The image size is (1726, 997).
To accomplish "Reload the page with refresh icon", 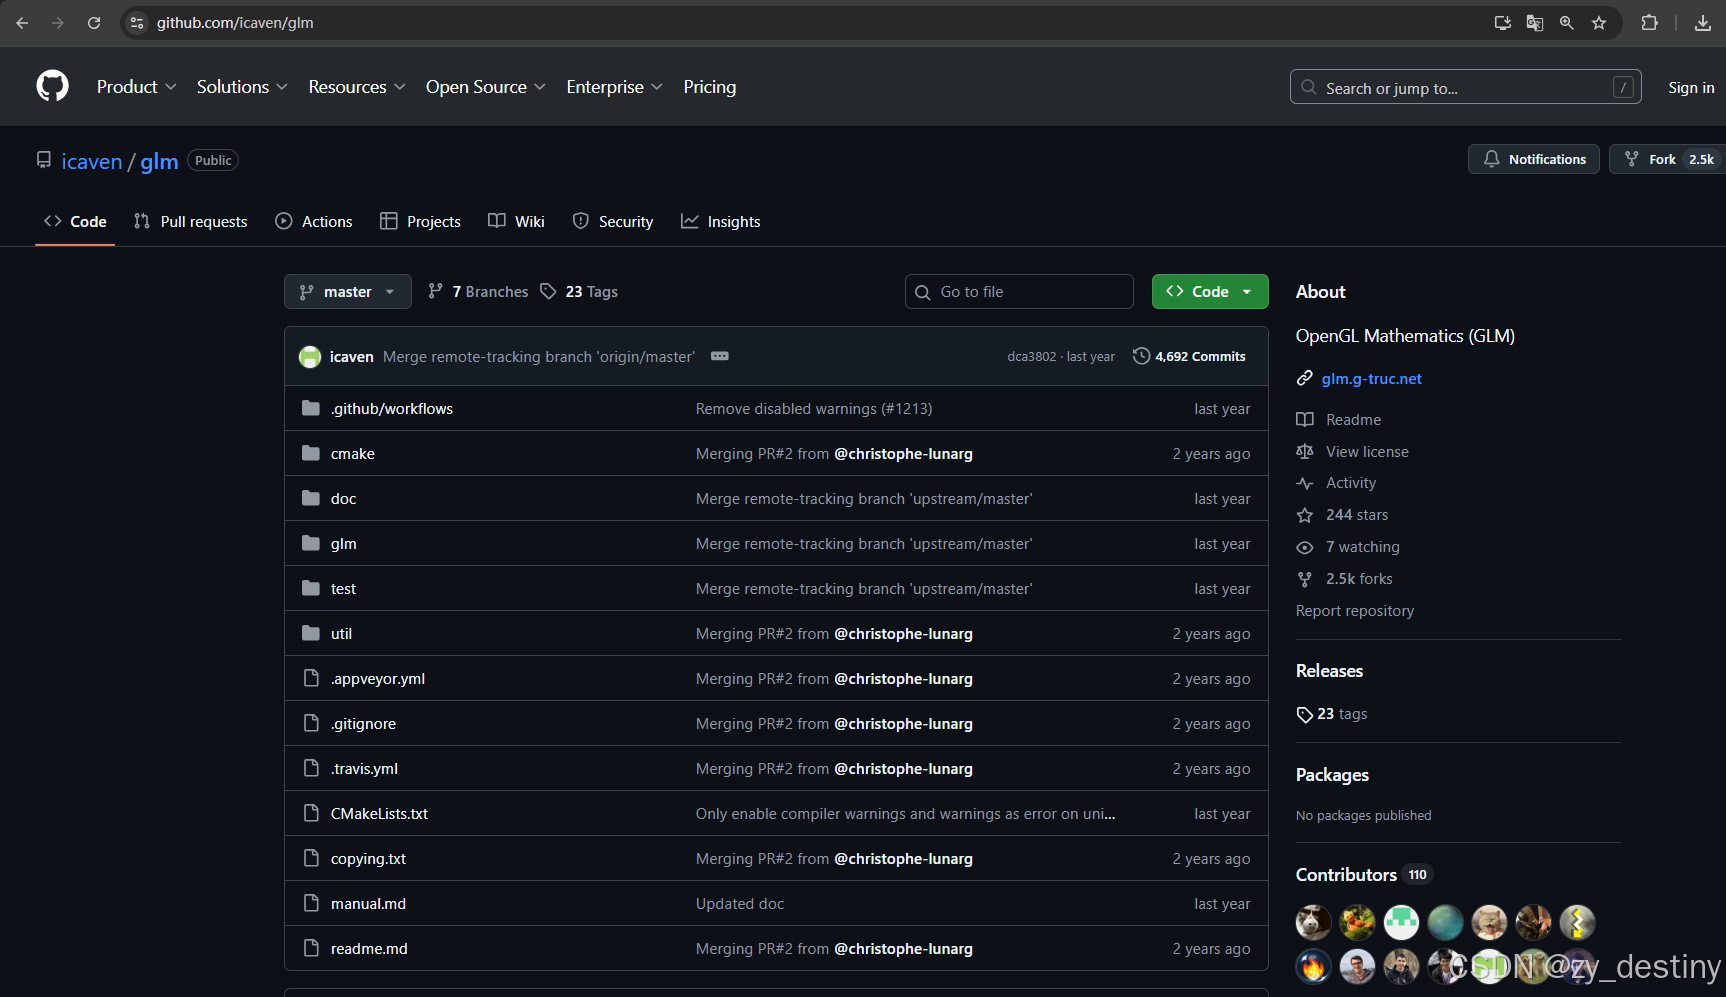I will click(x=94, y=23).
